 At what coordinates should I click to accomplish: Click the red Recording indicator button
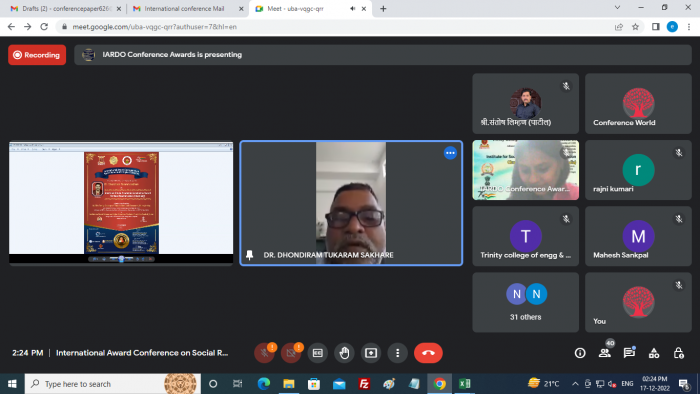click(x=37, y=55)
